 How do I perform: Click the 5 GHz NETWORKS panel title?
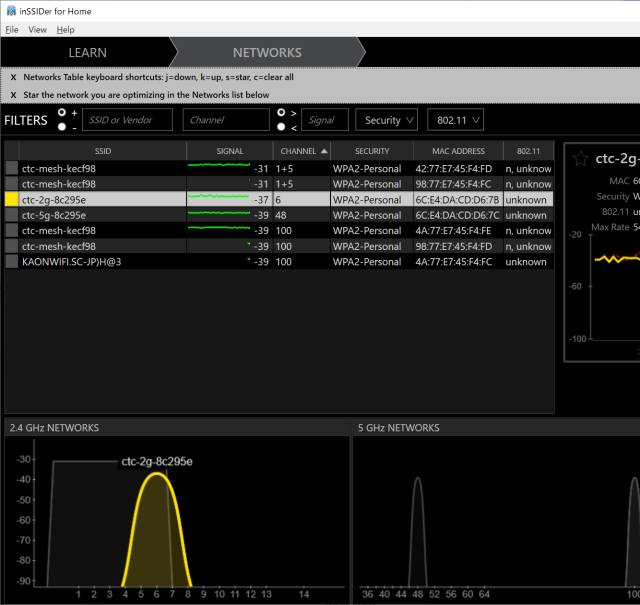398,427
